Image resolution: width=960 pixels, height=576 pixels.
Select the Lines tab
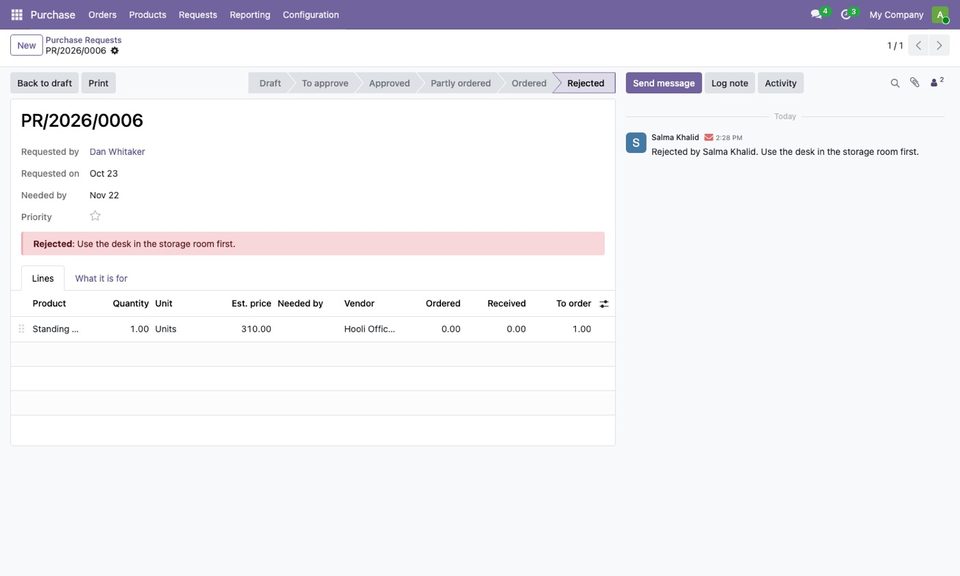[43, 279]
